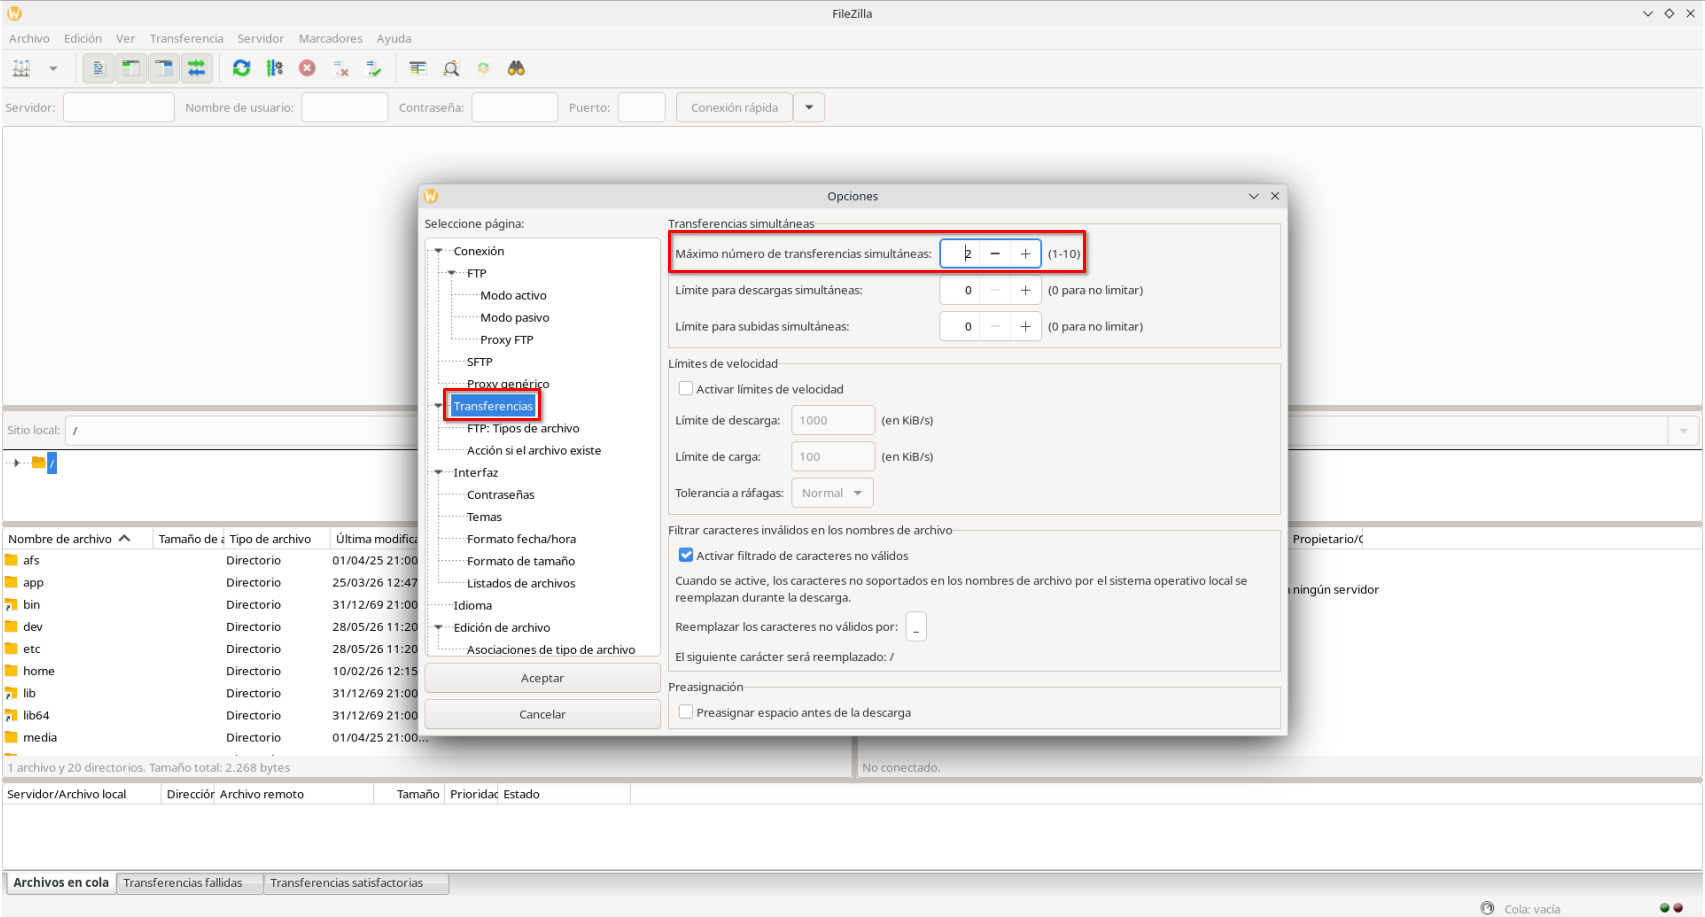The image size is (1705, 917).
Task: Click the binoculars file search icon
Action: (x=516, y=68)
